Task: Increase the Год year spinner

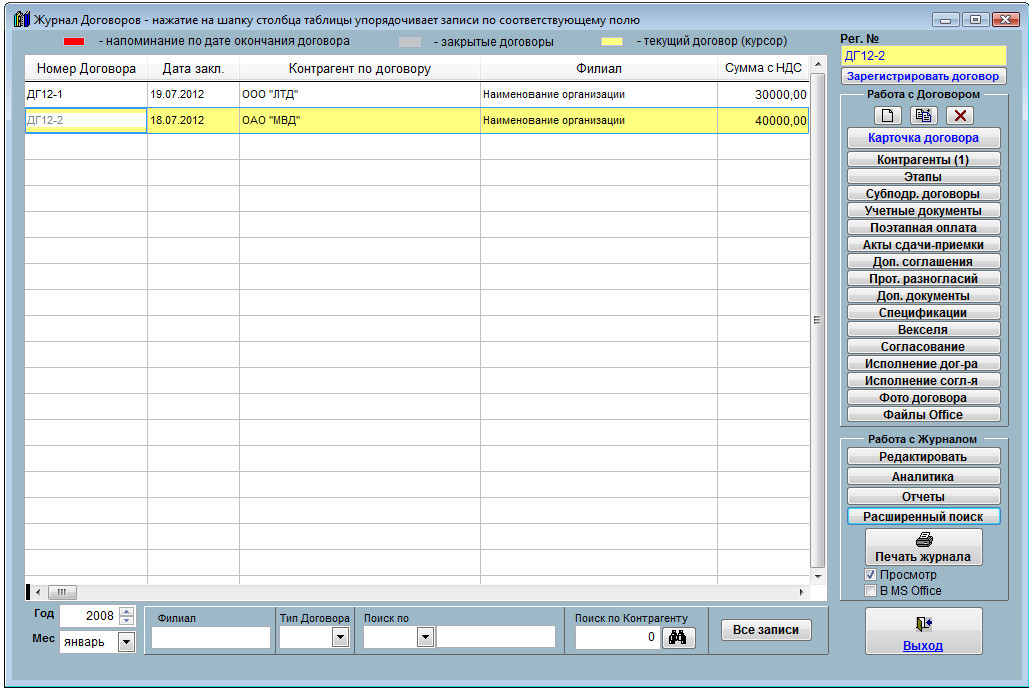Action: click(x=127, y=612)
